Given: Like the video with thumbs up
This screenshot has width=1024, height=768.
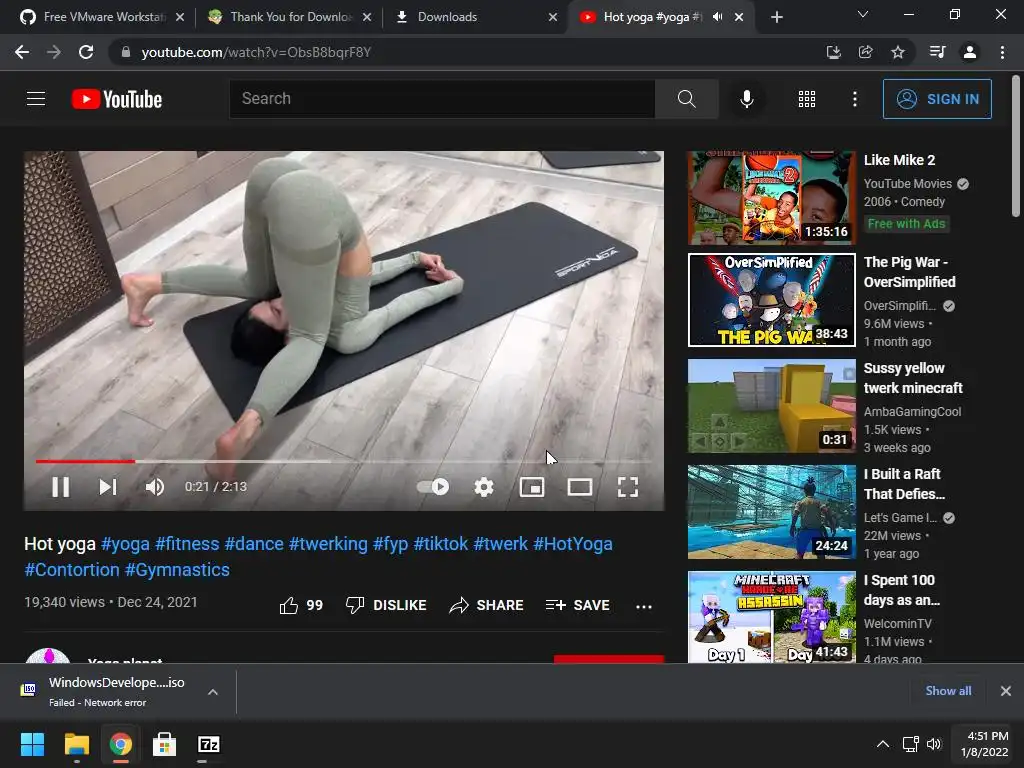Looking at the screenshot, I should (301, 605).
